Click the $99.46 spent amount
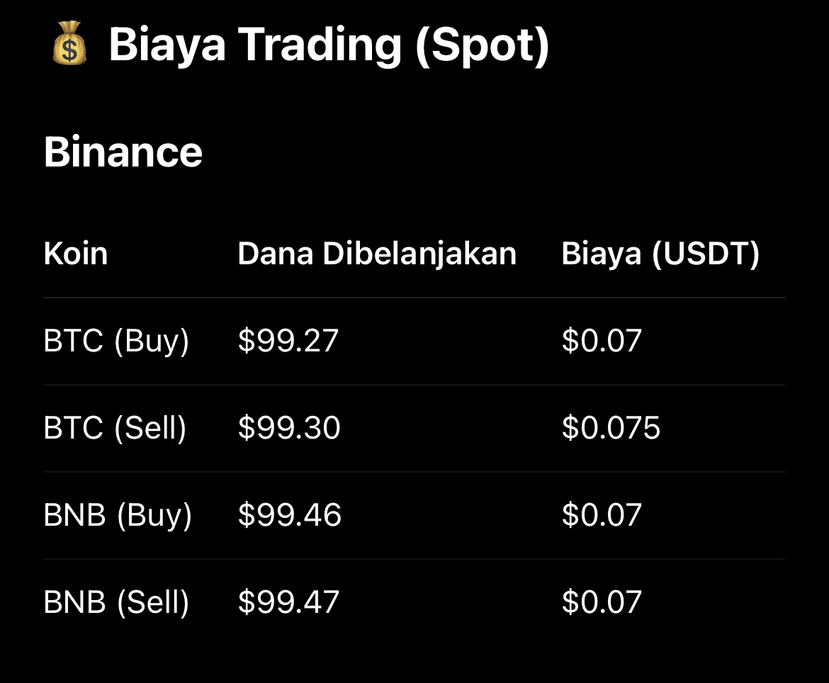The width and height of the screenshot is (829, 683). (x=290, y=514)
